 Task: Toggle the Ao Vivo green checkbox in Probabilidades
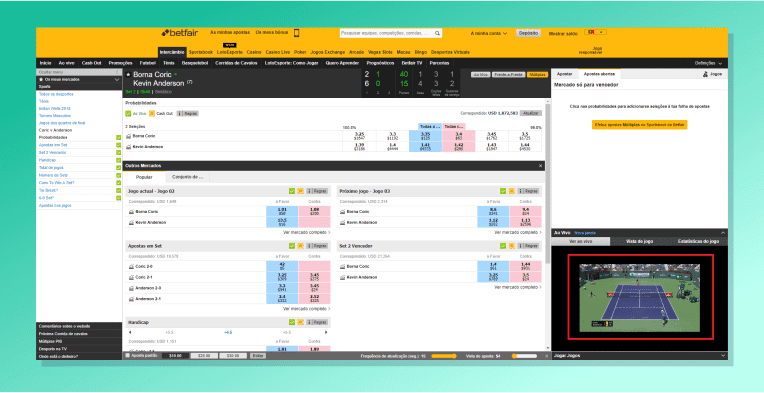tap(128, 113)
